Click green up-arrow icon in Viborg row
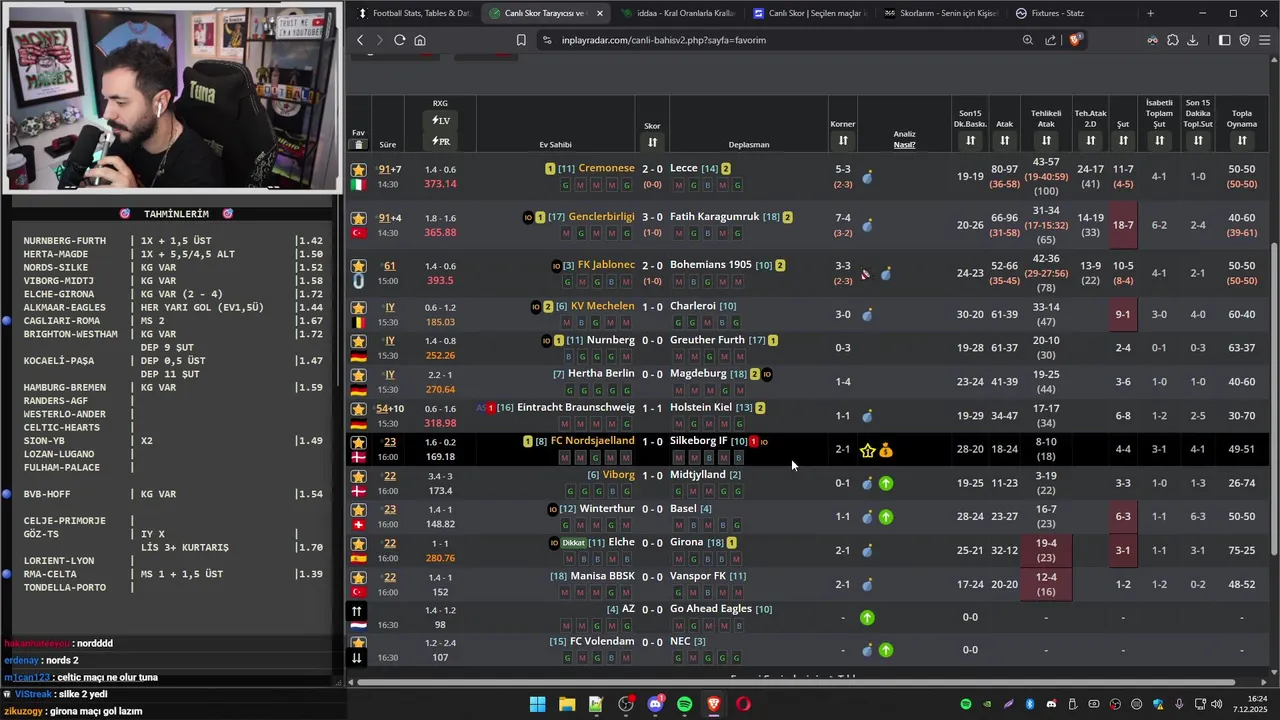The width and height of the screenshot is (1280, 720). coord(886,484)
